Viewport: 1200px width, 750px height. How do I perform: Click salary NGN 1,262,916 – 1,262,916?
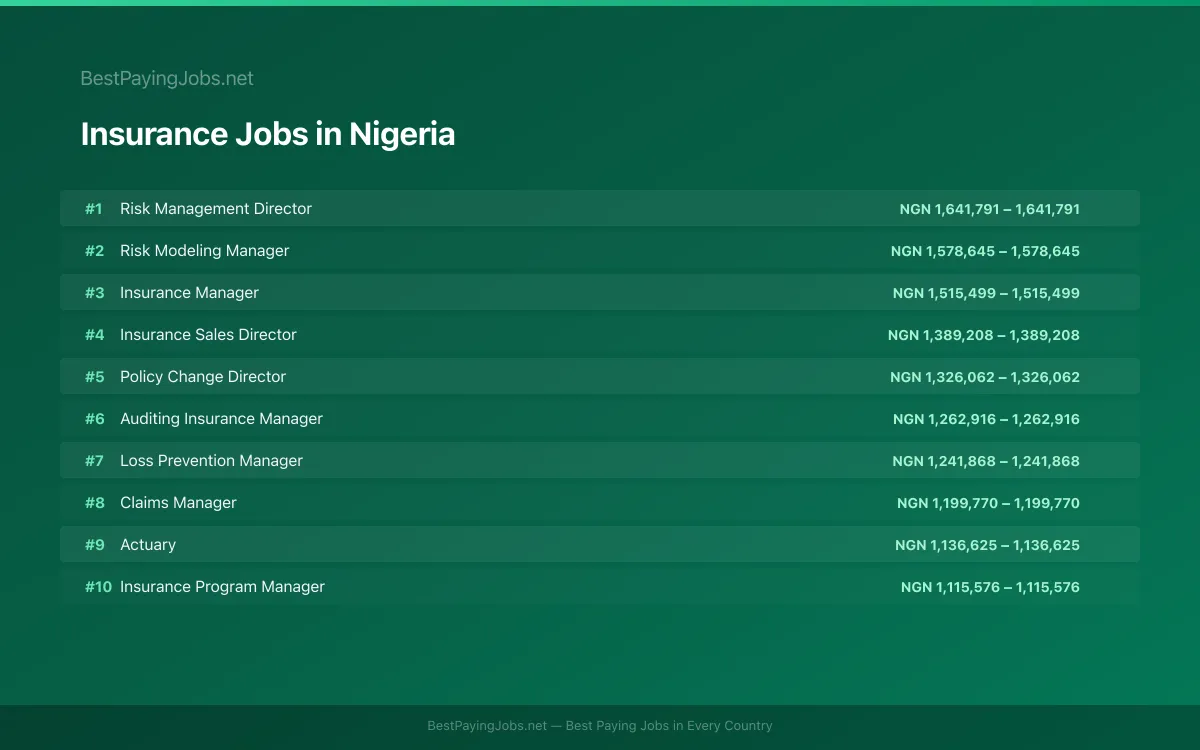point(986,419)
